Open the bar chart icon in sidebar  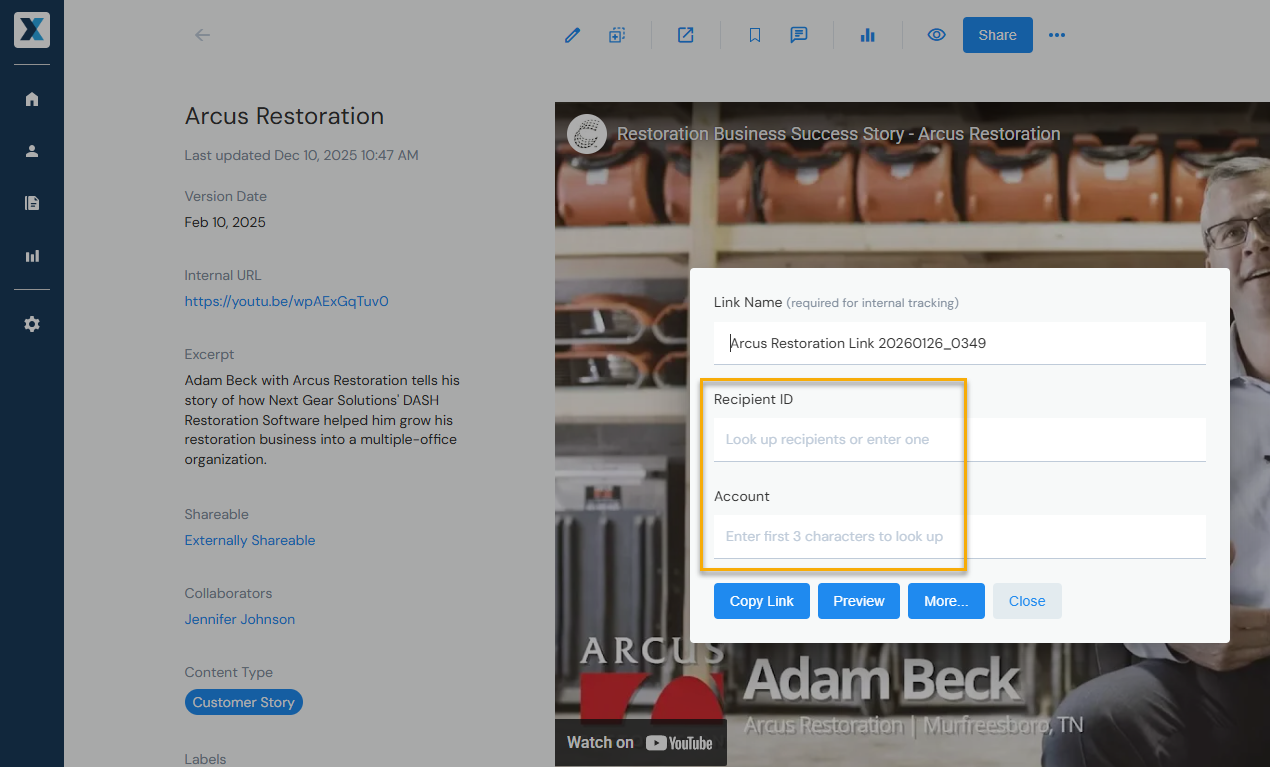tap(32, 256)
